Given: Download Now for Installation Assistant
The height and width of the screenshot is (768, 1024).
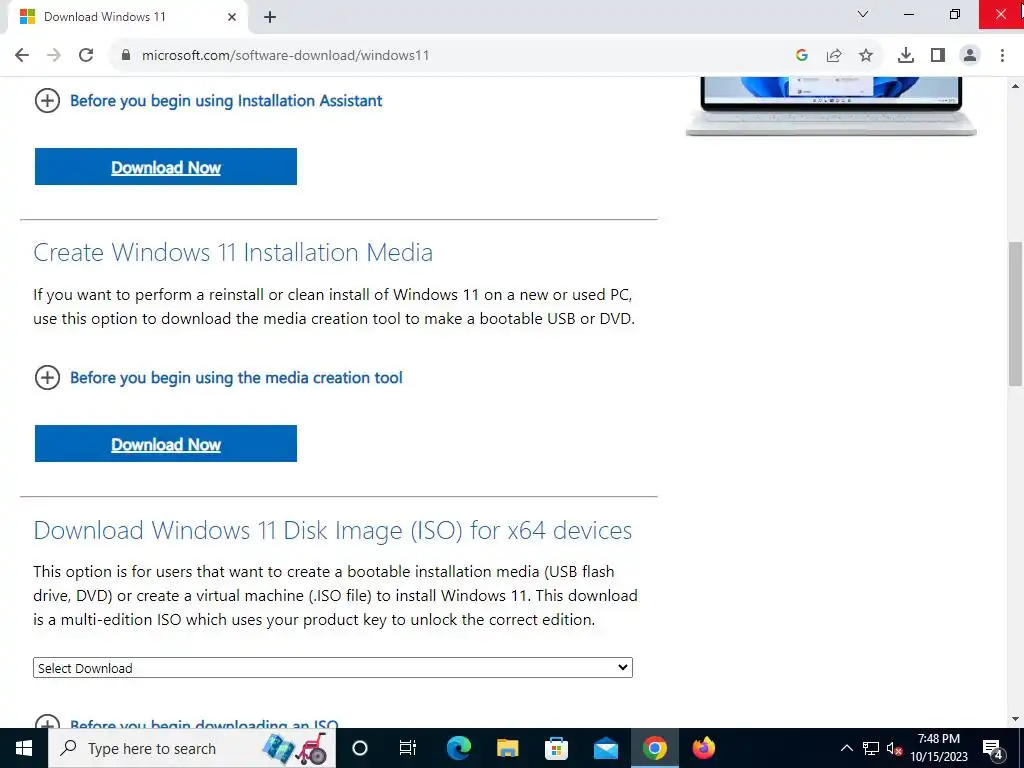Looking at the screenshot, I should coord(166,167).
